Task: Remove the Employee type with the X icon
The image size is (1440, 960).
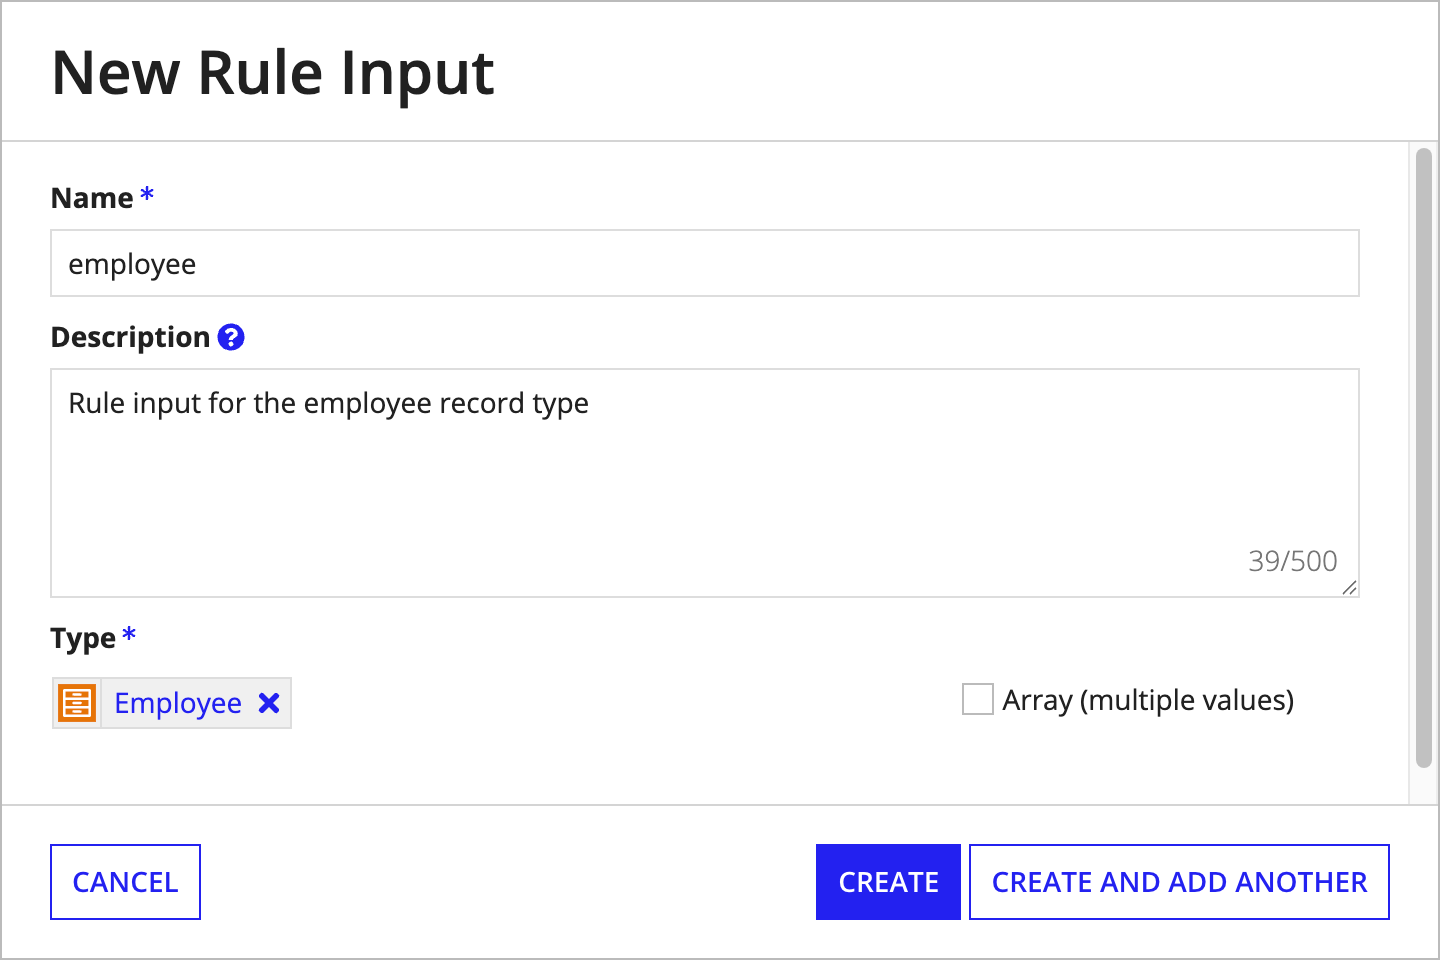Action: pos(269,703)
